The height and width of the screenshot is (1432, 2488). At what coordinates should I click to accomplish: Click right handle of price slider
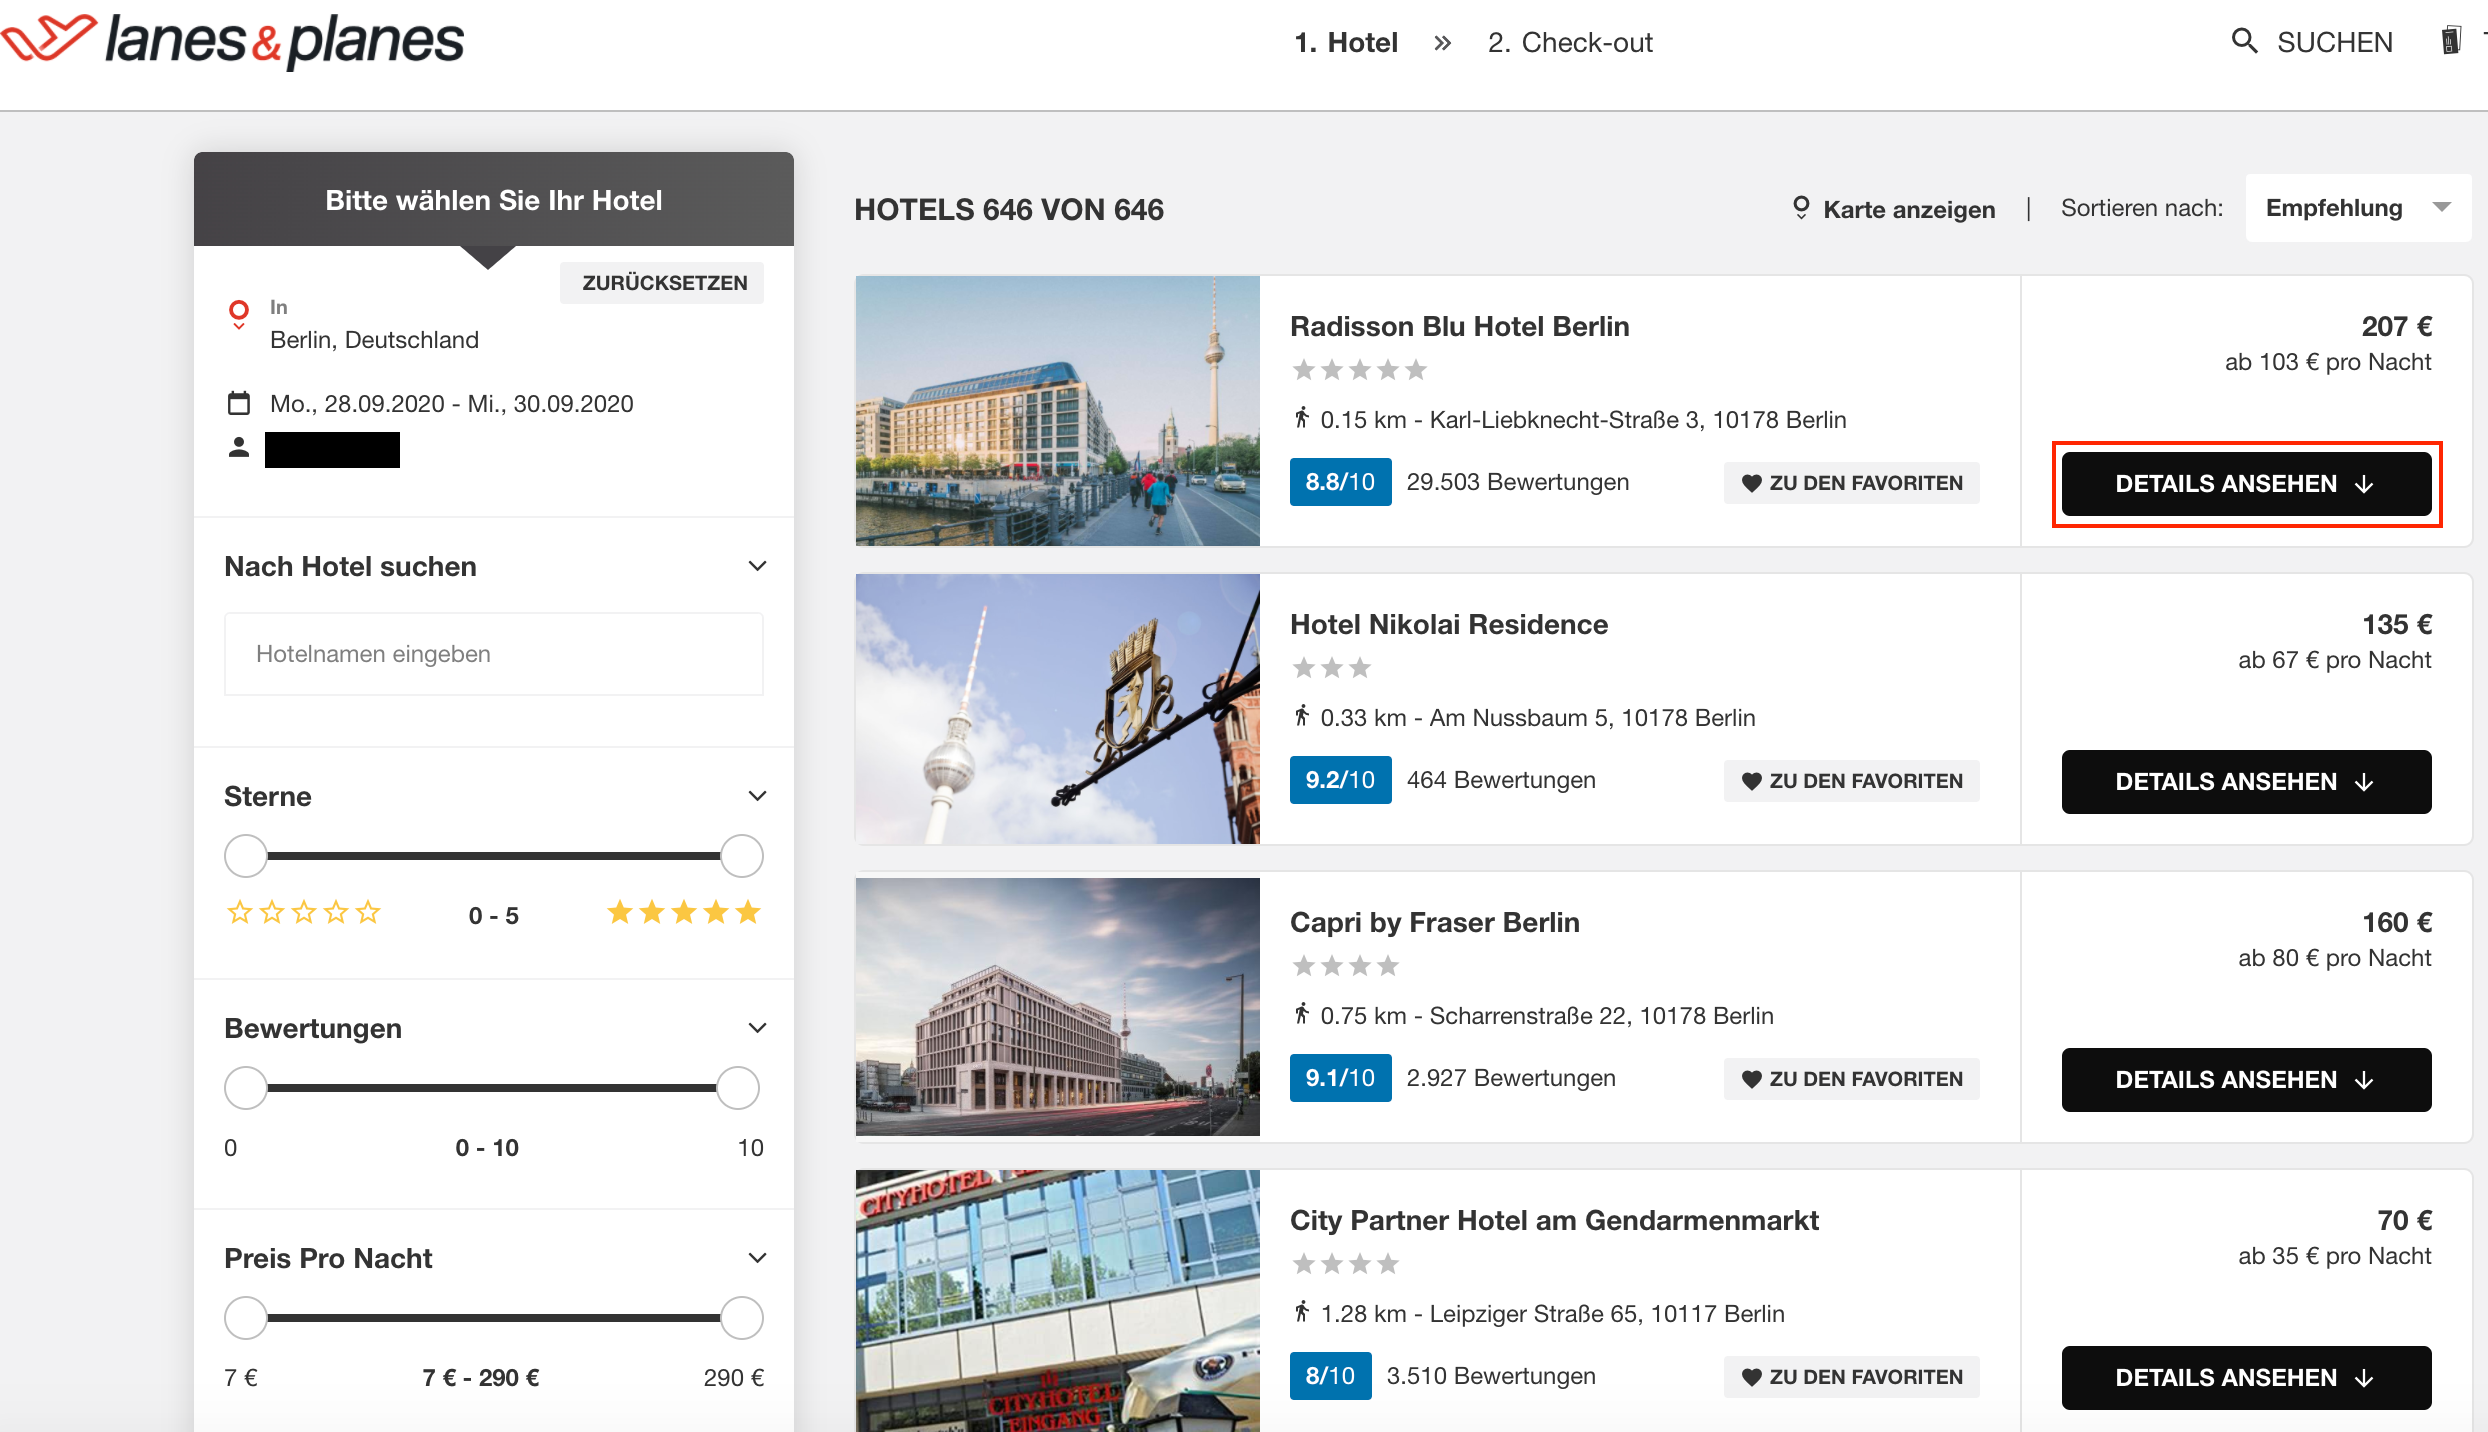click(x=742, y=1318)
